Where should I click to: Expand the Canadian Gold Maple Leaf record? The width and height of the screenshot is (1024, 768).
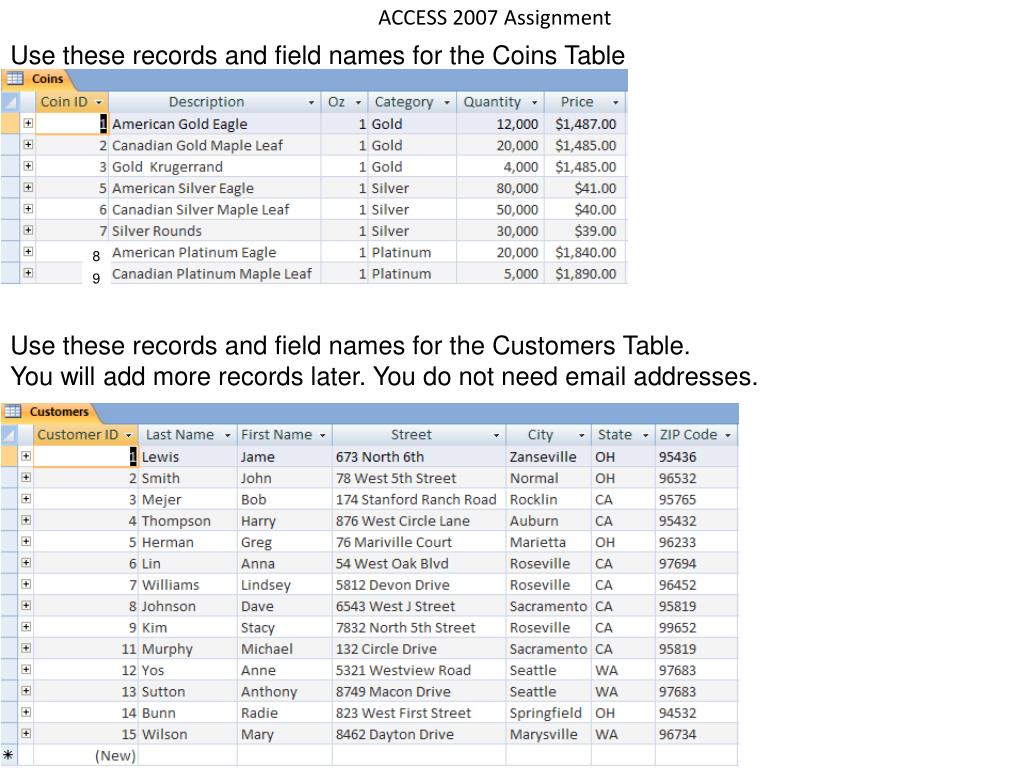pyautogui.click(x=28, y=144)
